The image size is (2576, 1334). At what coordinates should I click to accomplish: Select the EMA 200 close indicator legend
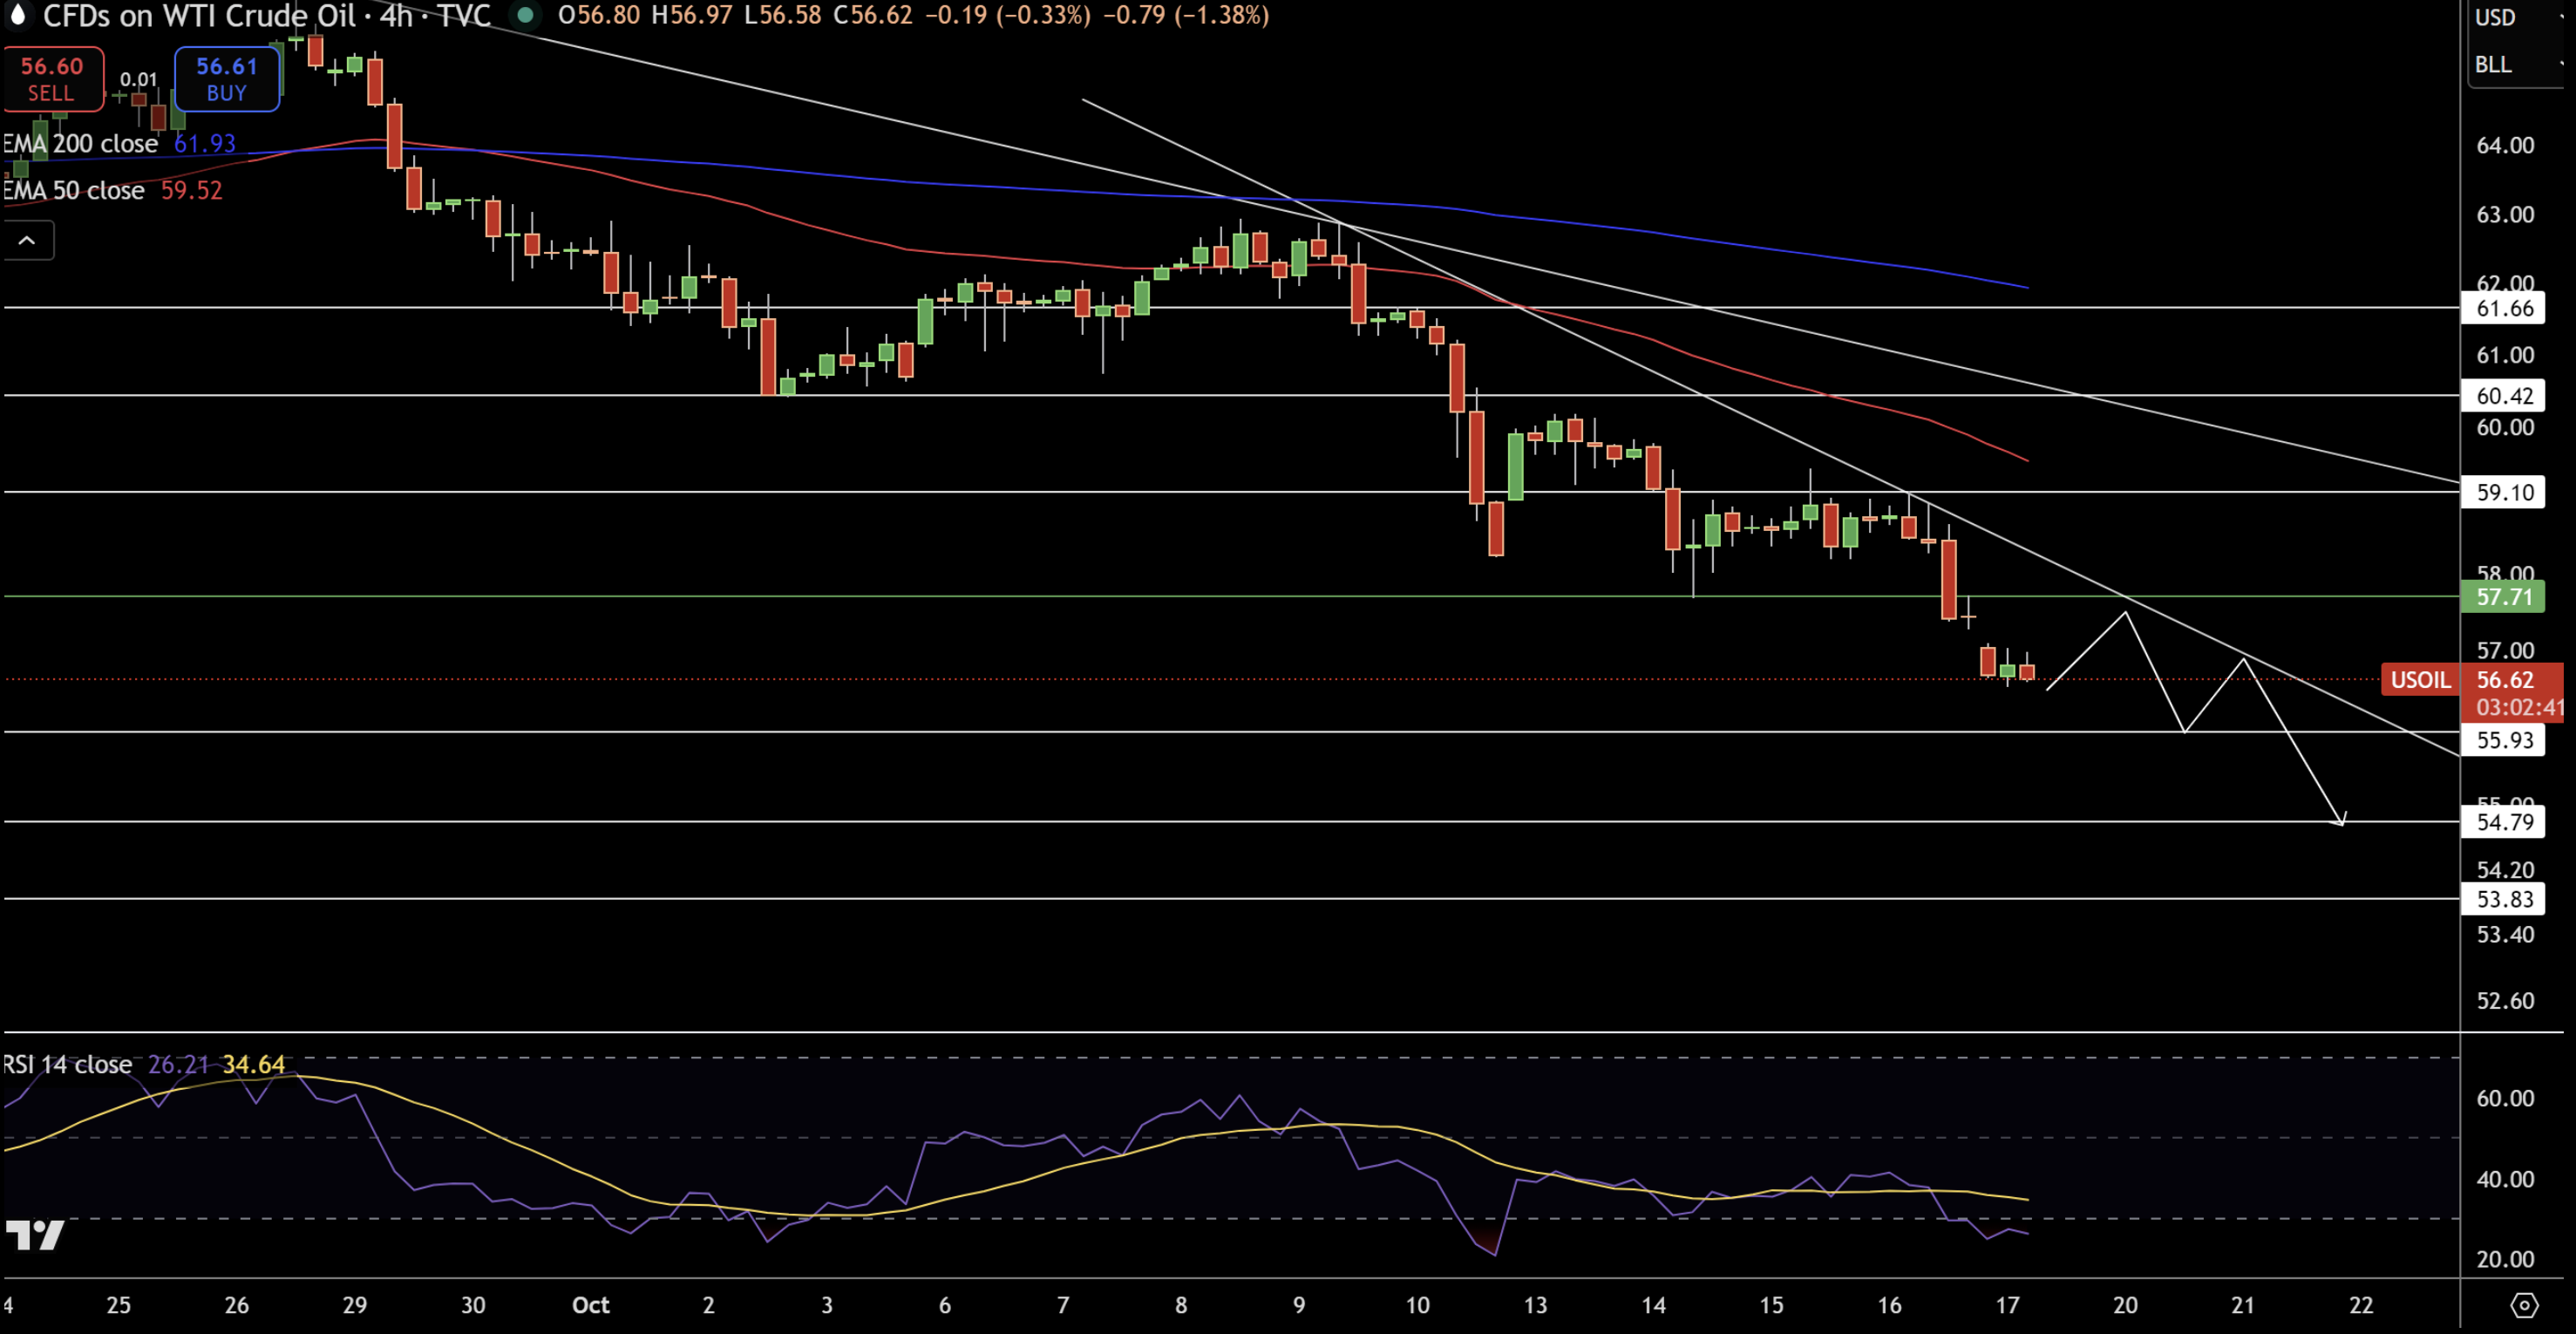[82, 144]
